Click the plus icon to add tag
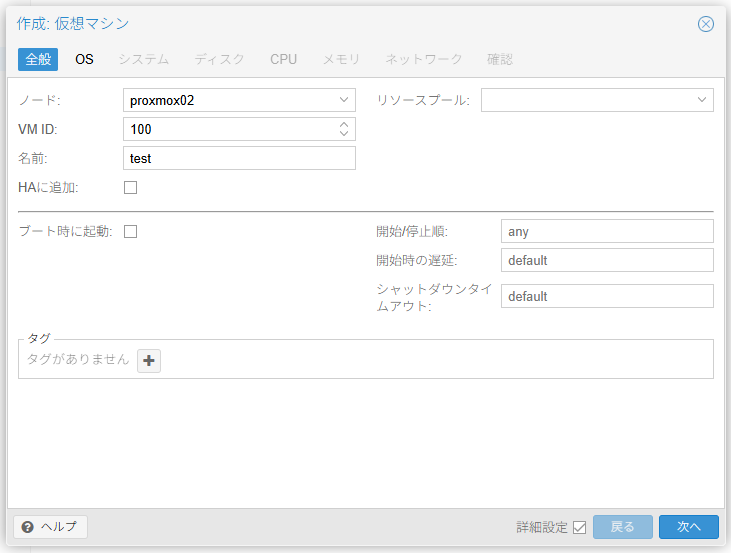The image size is (731, 553). pos(149,361)
